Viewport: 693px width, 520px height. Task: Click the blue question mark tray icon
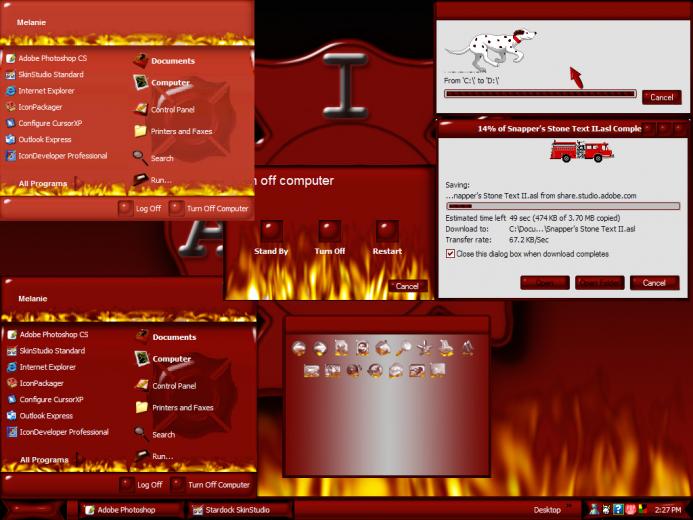coord(618,509)
